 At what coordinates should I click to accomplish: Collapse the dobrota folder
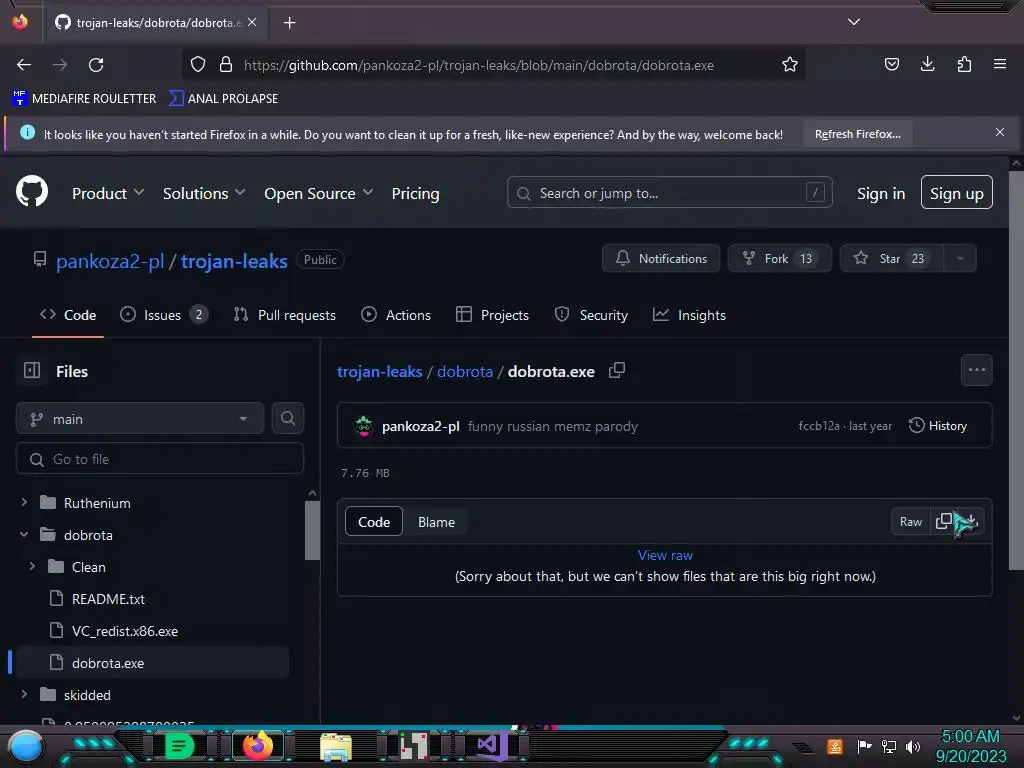pos(24,534)
